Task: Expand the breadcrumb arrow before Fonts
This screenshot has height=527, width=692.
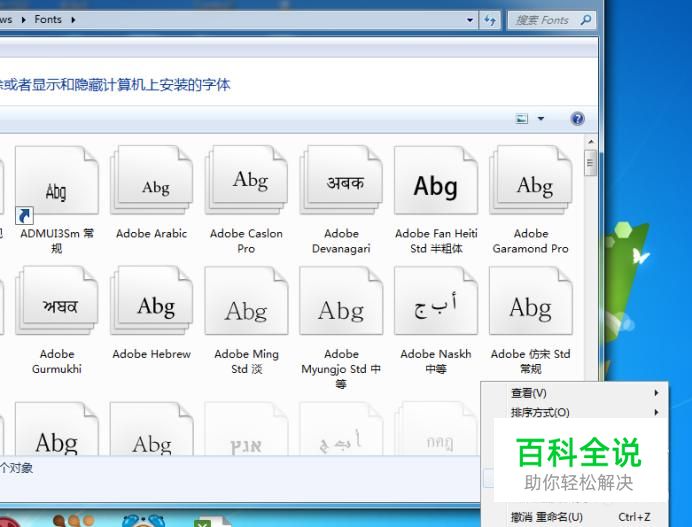Action: [23, 20]
